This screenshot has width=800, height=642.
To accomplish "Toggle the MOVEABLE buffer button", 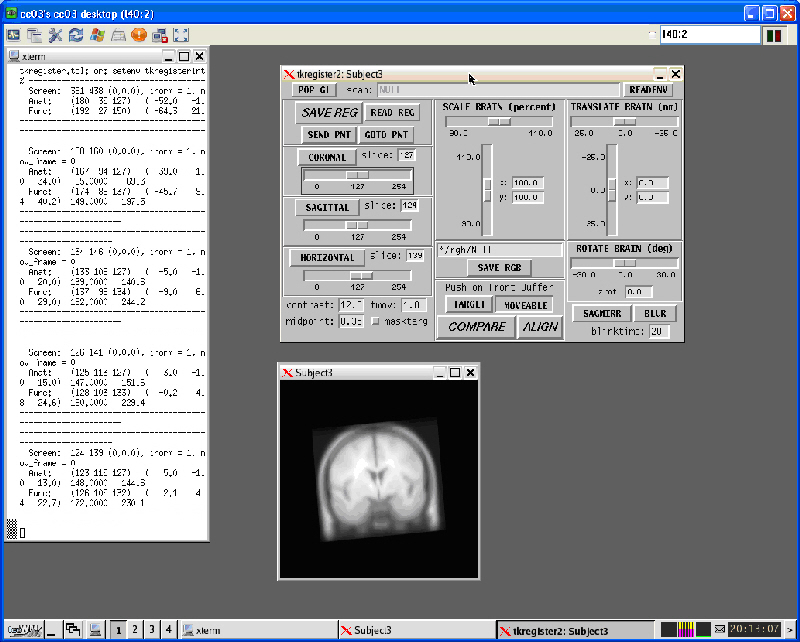I will [523, 305].
